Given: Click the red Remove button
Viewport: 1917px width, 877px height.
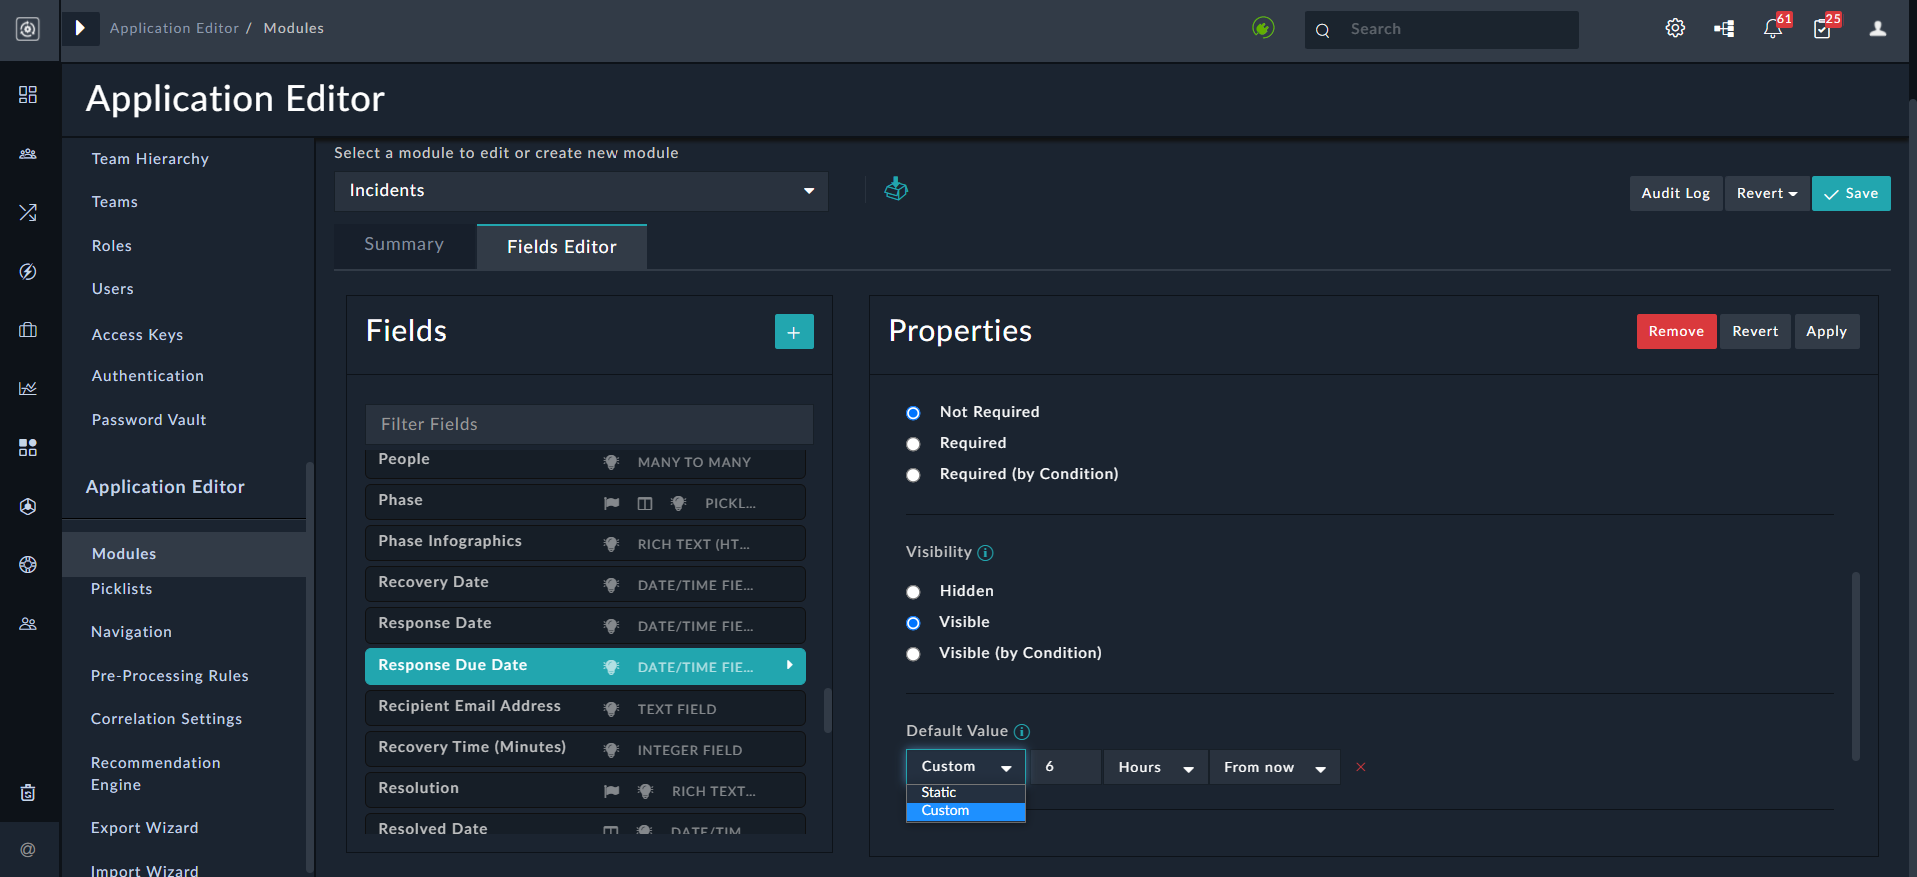Looking at the screenshot, I should (1676, 332).
